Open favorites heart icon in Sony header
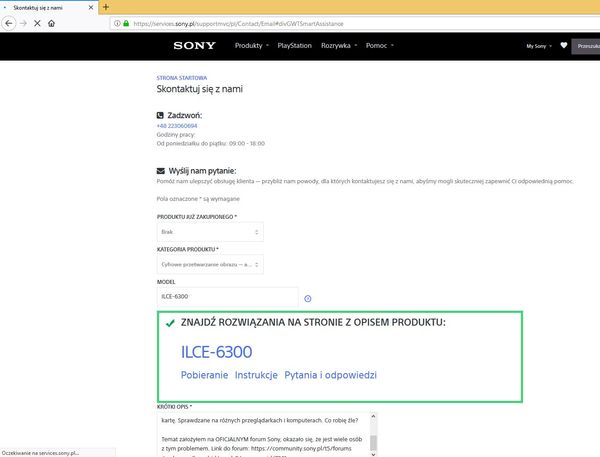600x457 pixels. (563, 46)
